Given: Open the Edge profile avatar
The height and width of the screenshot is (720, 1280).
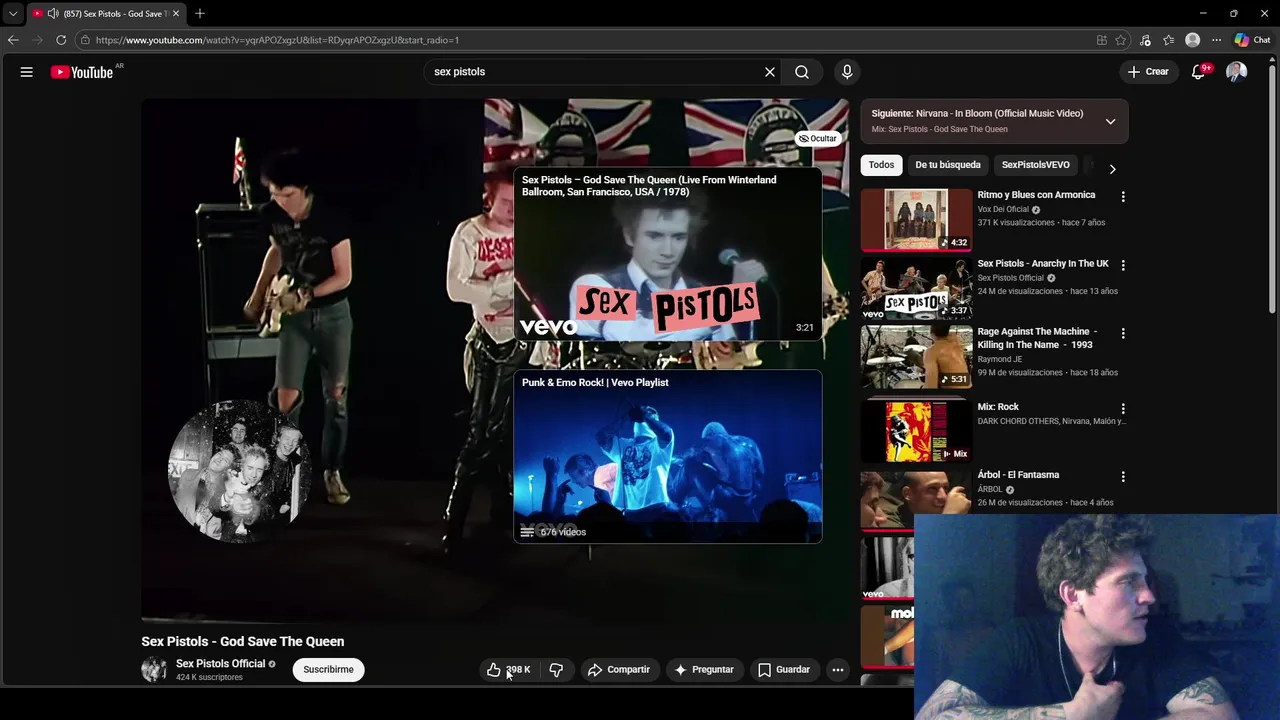Looking at the screenshot, I should (1192, 40).
